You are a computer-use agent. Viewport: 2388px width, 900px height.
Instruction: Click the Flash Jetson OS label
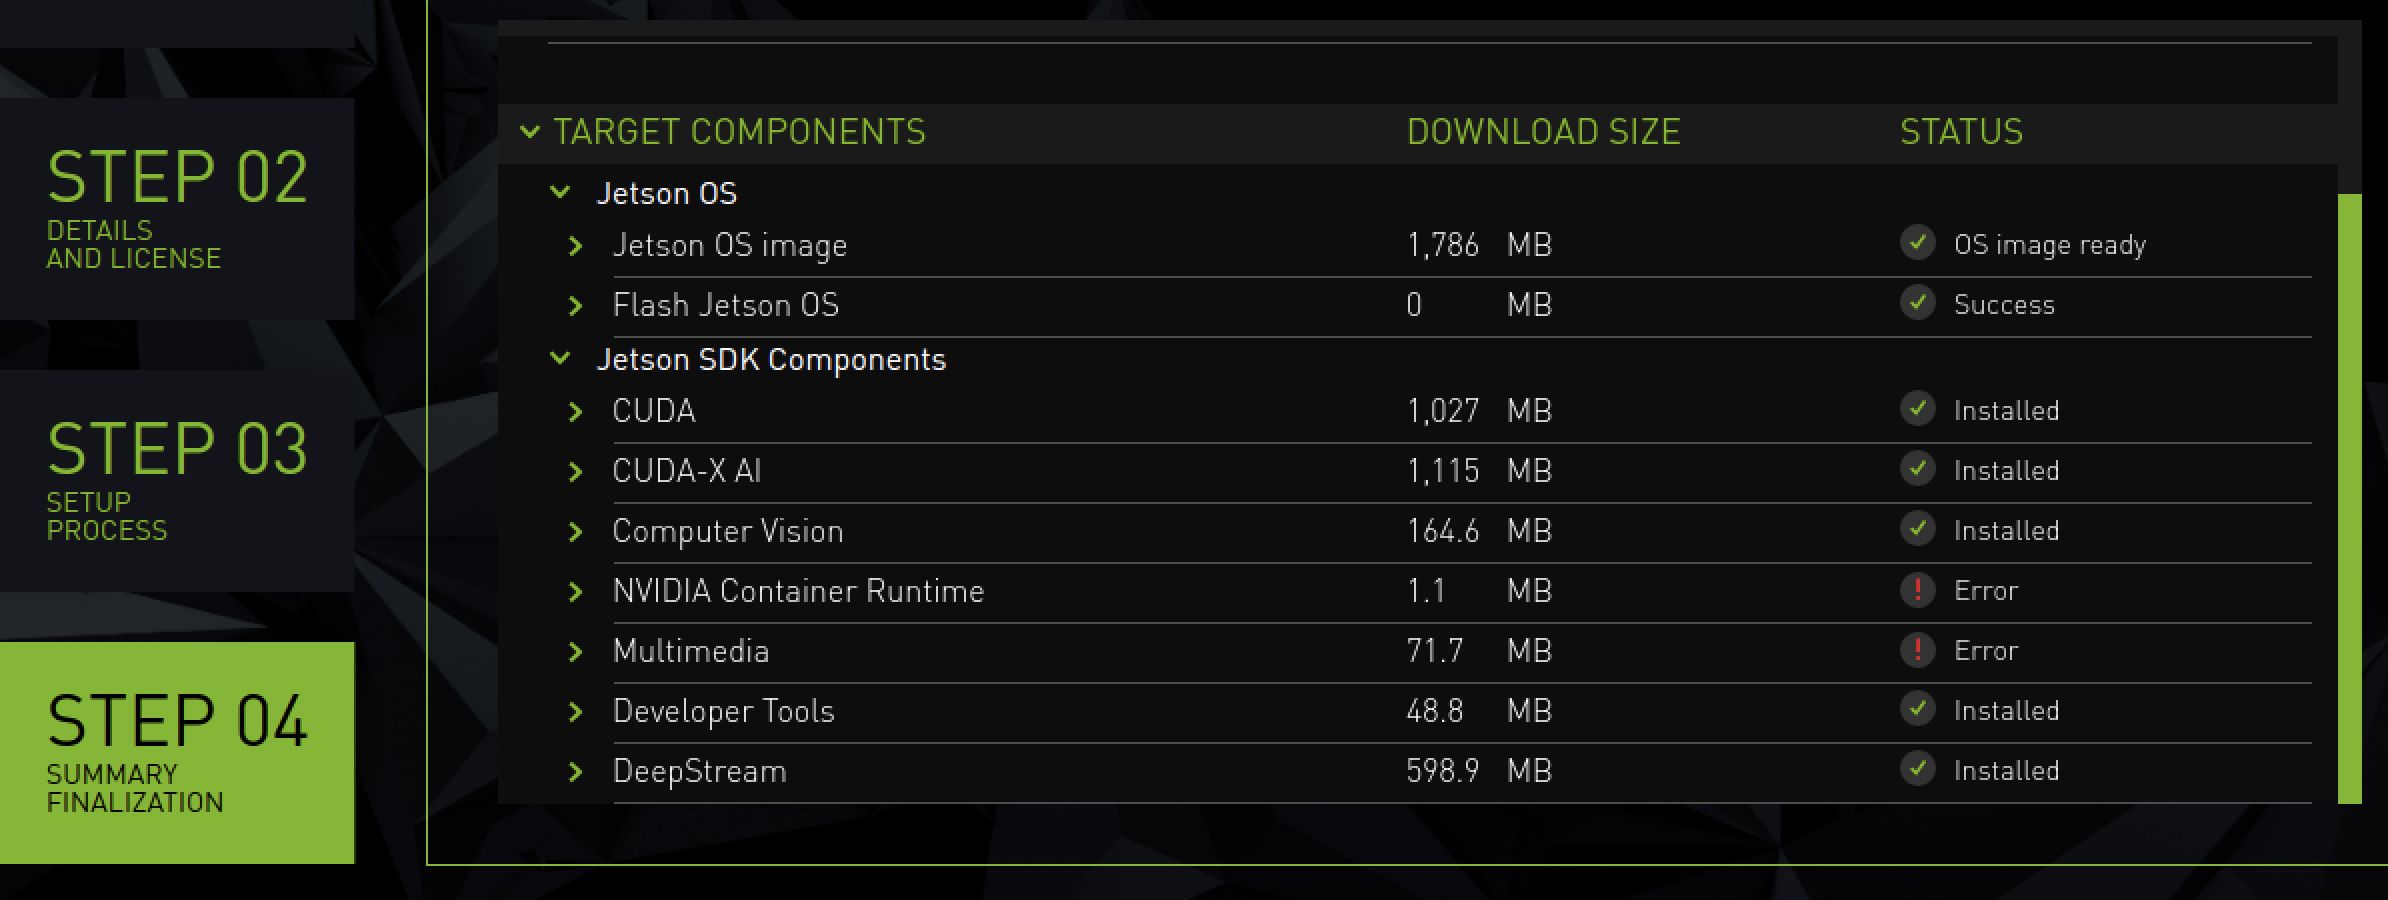point(728,304)
